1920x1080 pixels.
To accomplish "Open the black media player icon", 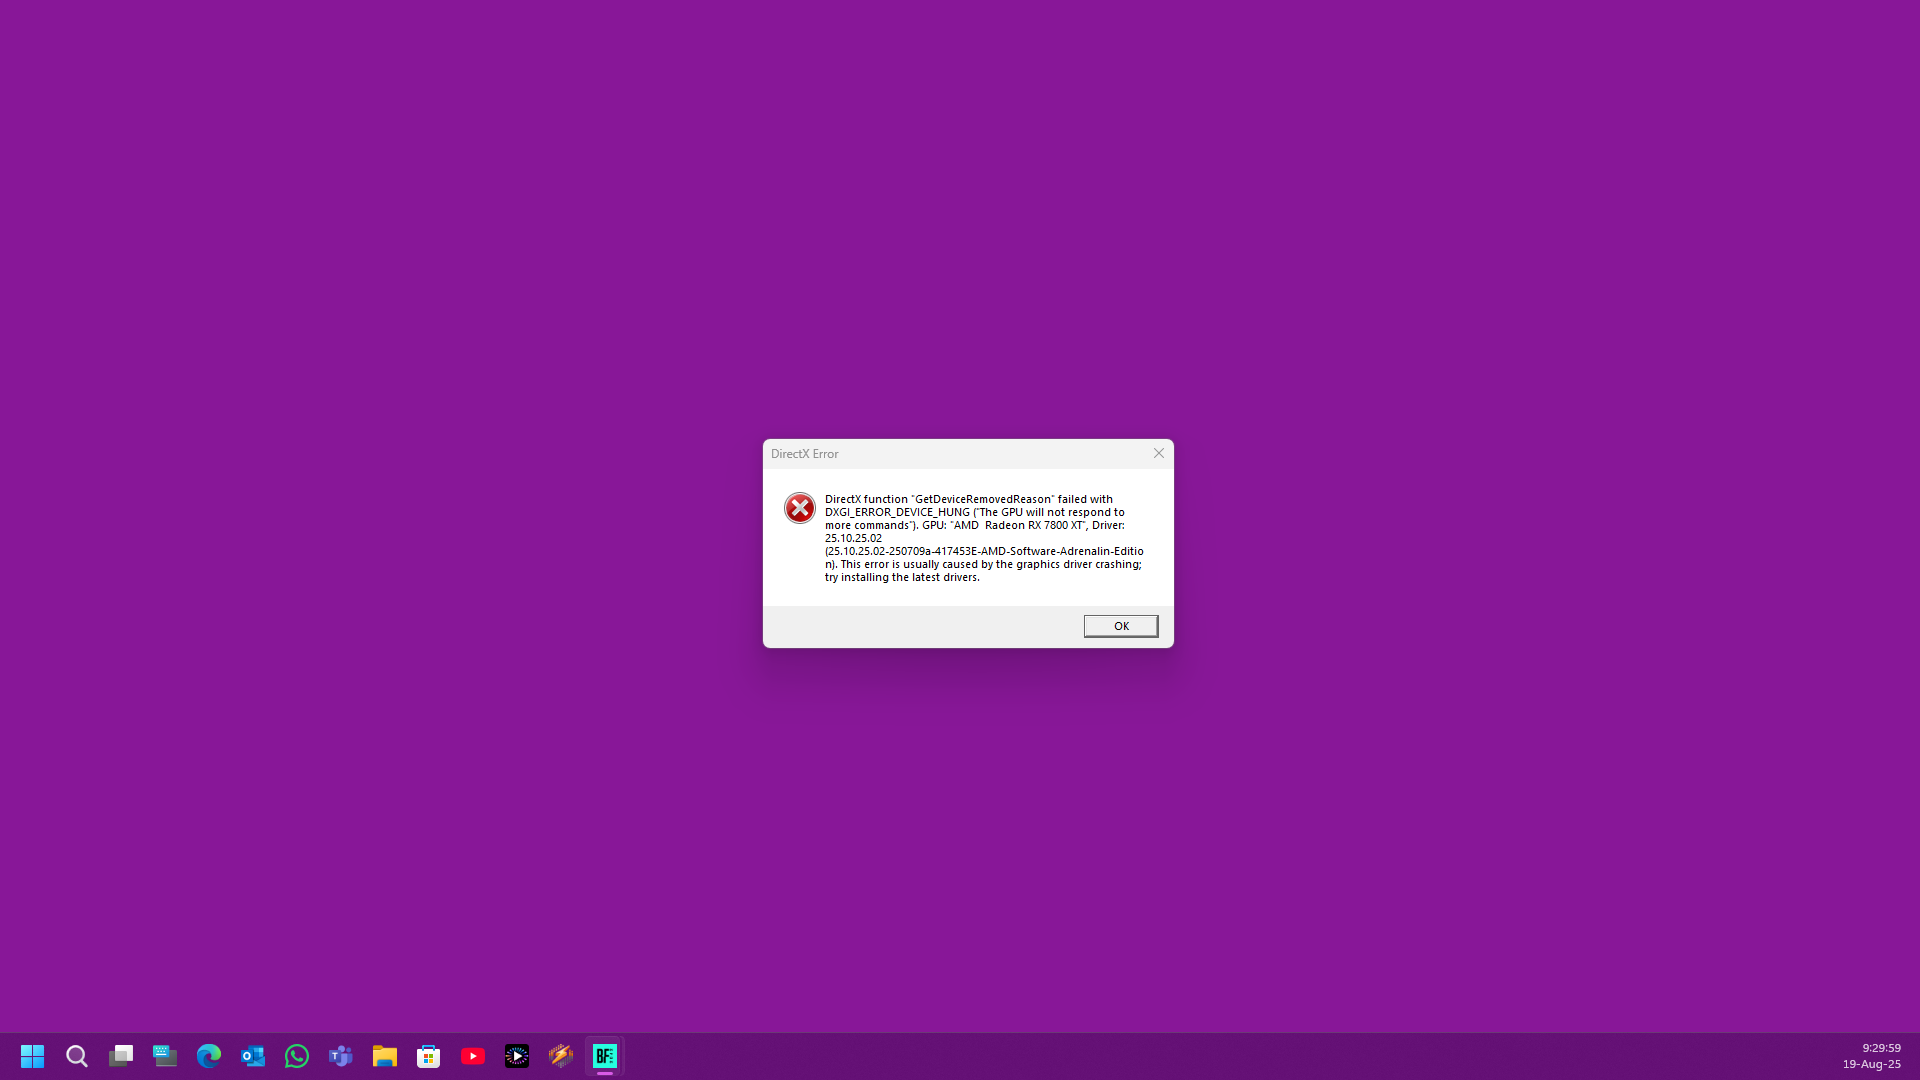I will 517,1056.
